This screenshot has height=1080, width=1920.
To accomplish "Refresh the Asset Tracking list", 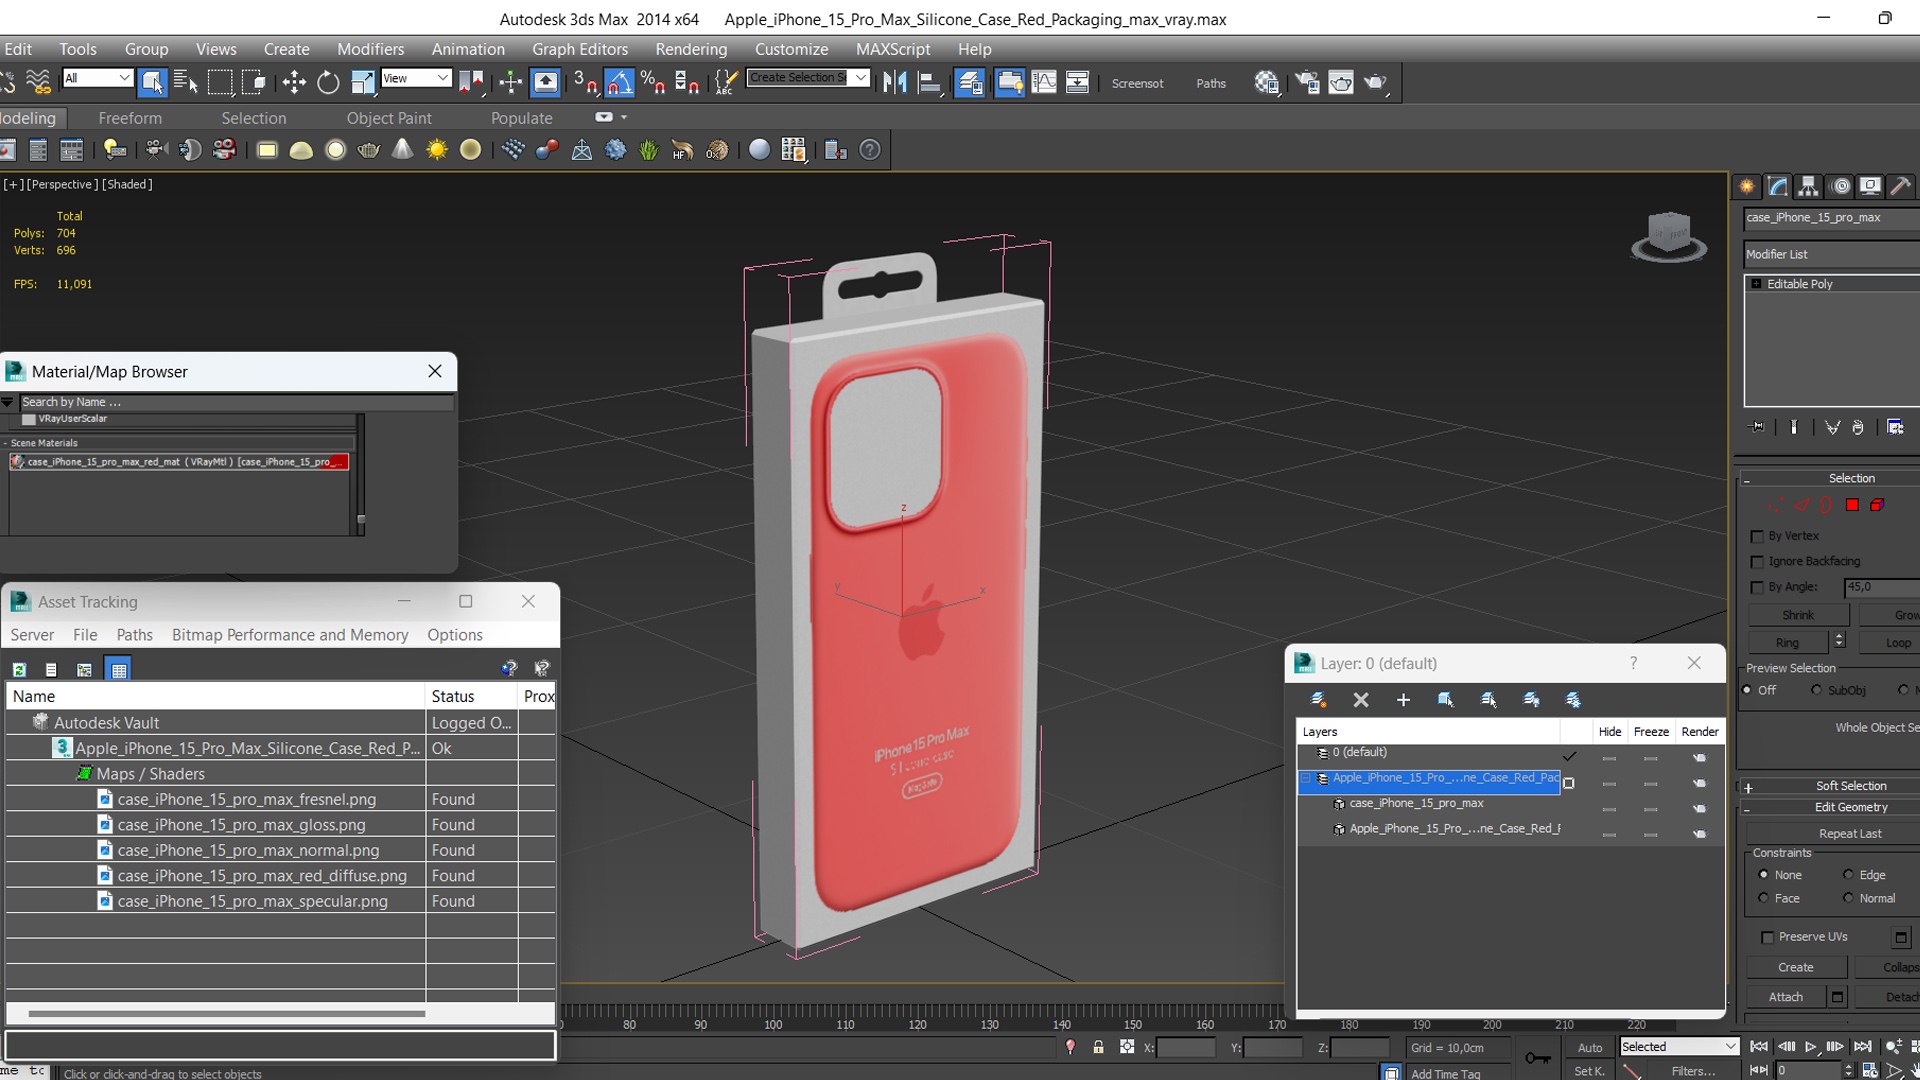I will tap(19, 669).
